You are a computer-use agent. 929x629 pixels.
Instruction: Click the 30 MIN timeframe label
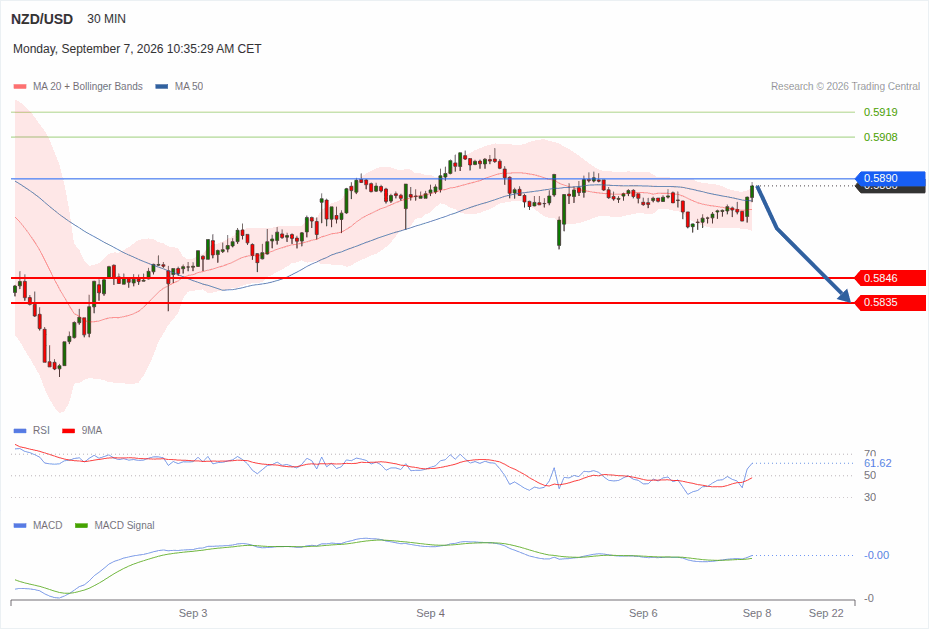tap(107, 19)
